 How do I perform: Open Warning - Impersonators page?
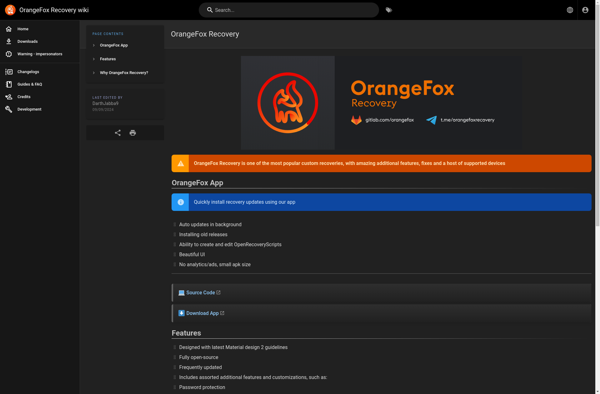(x=40, y=54)
